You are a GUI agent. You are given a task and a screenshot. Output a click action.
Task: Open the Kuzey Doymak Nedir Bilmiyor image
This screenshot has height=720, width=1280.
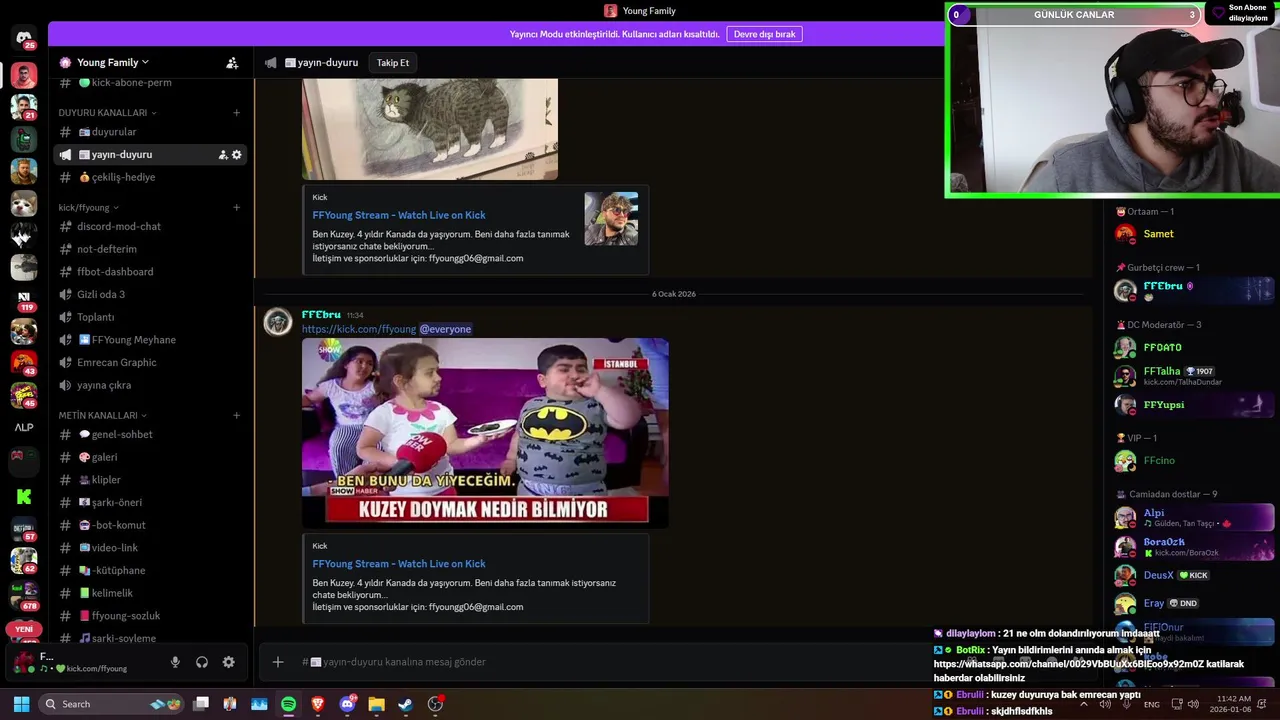(485, 432)
